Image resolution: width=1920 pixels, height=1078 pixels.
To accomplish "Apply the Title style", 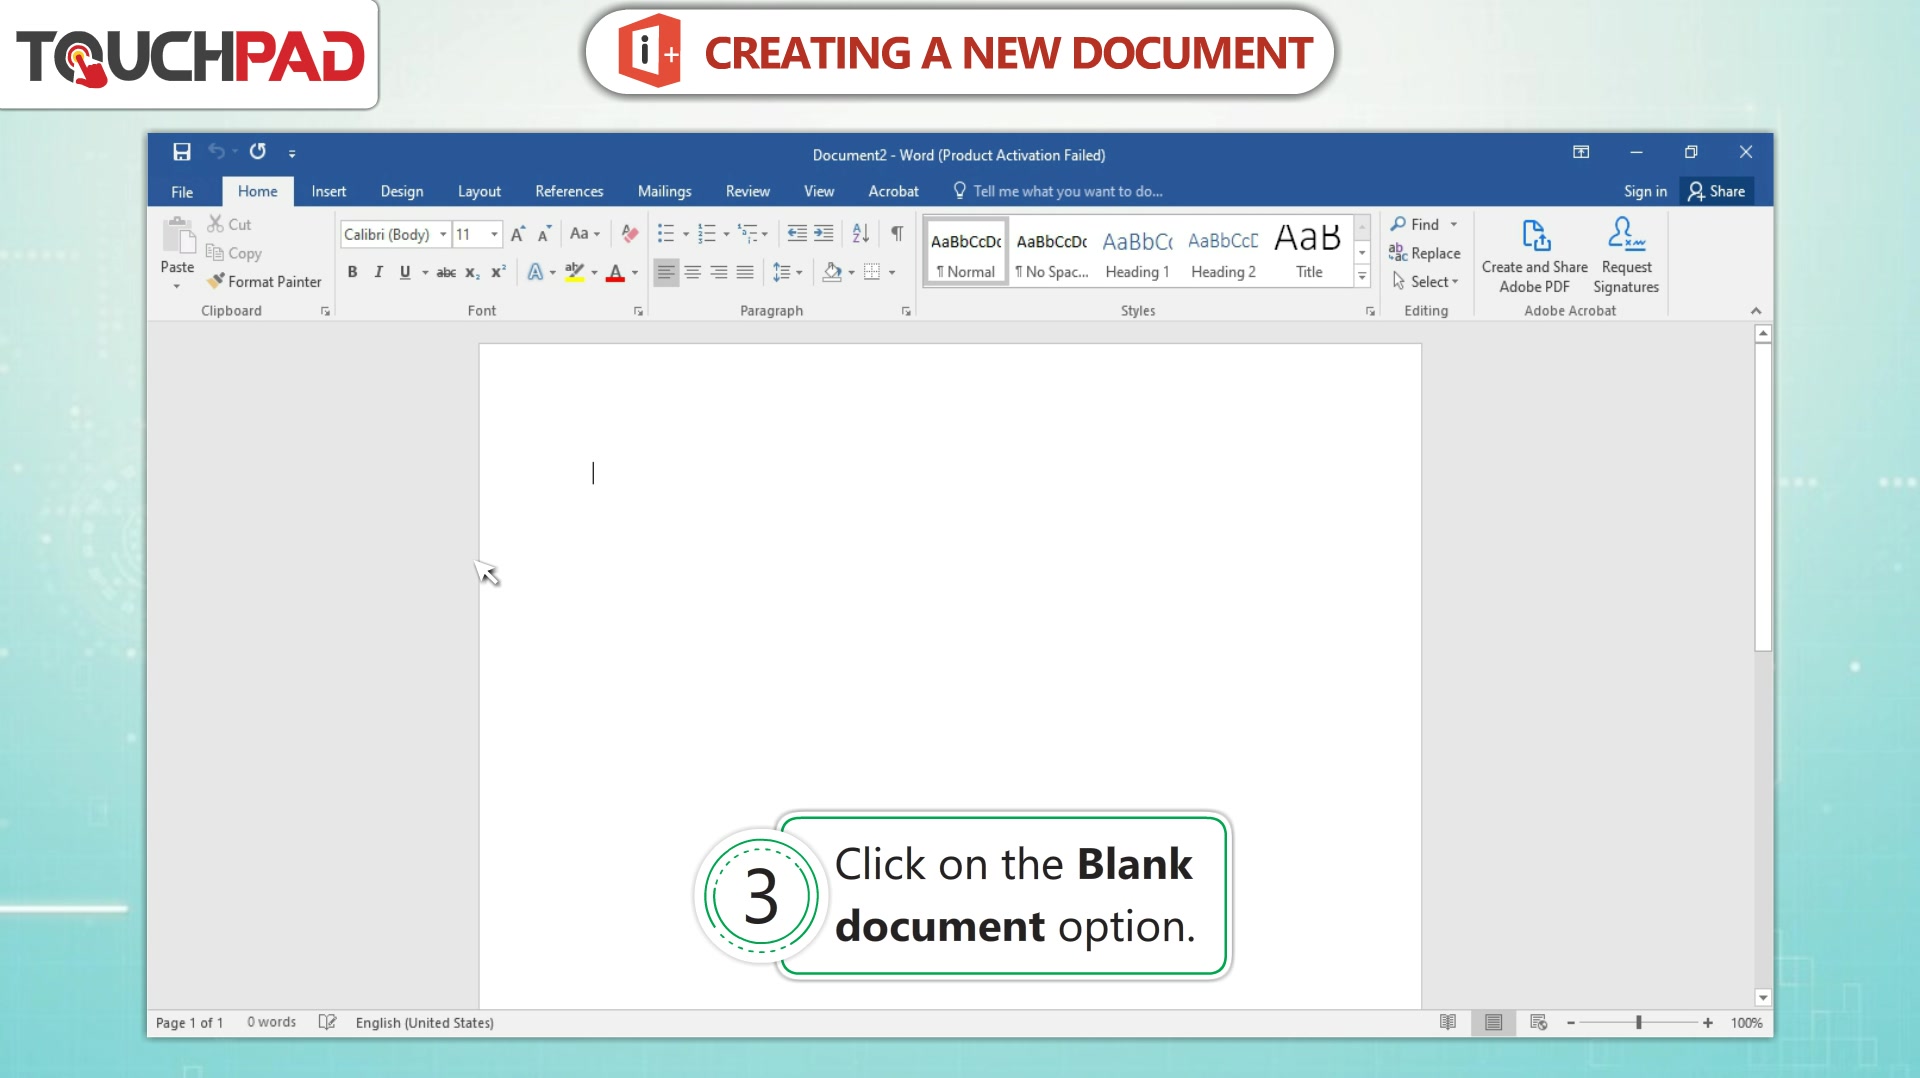I will [x=1309, y=253].
